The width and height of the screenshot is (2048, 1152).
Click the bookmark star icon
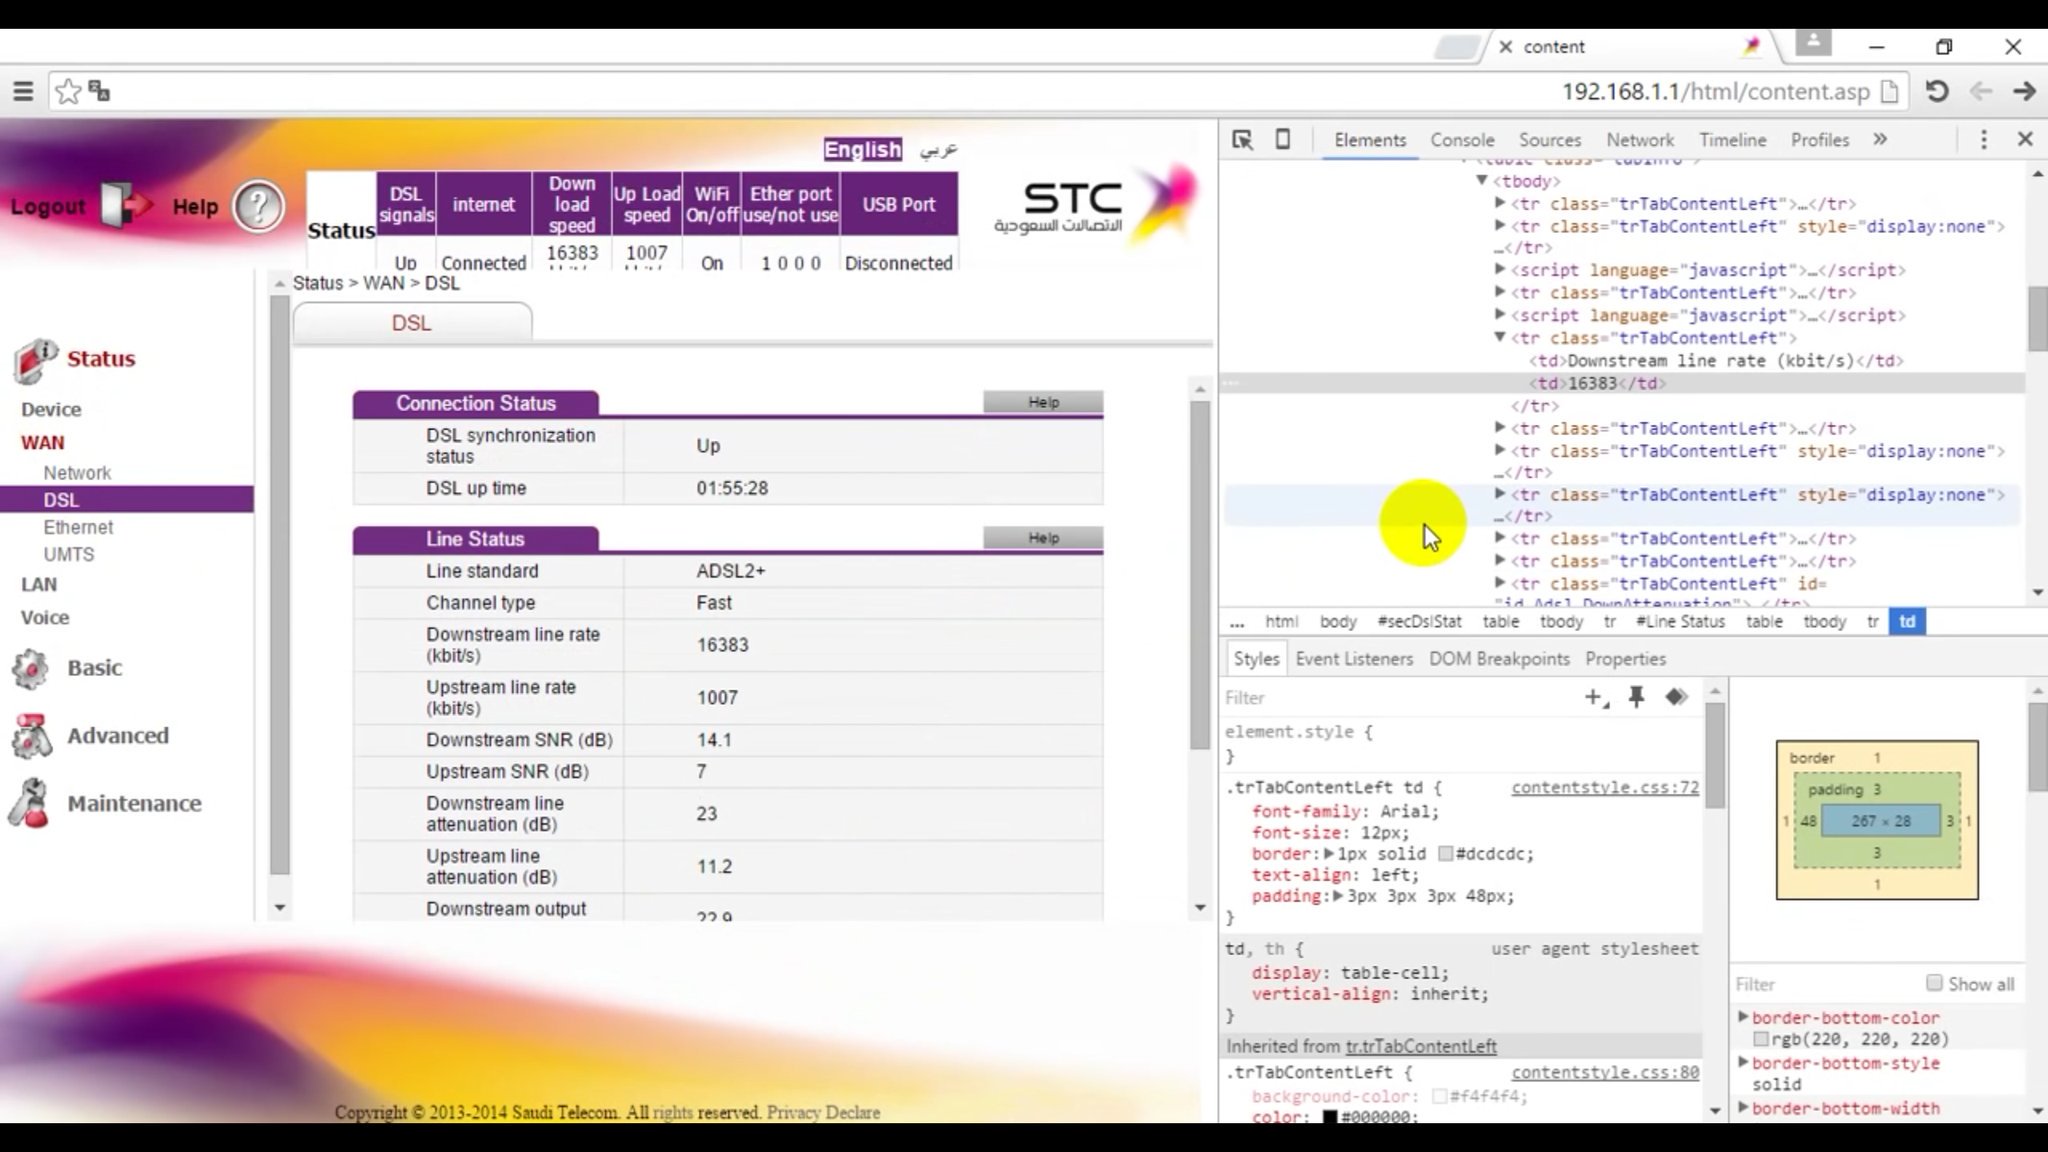[x=68, y=92]
